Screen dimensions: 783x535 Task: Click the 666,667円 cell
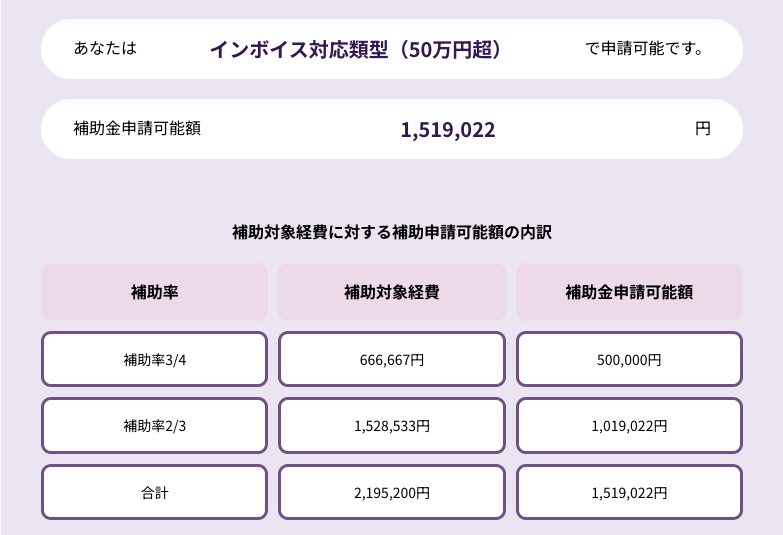coord(391,359)
